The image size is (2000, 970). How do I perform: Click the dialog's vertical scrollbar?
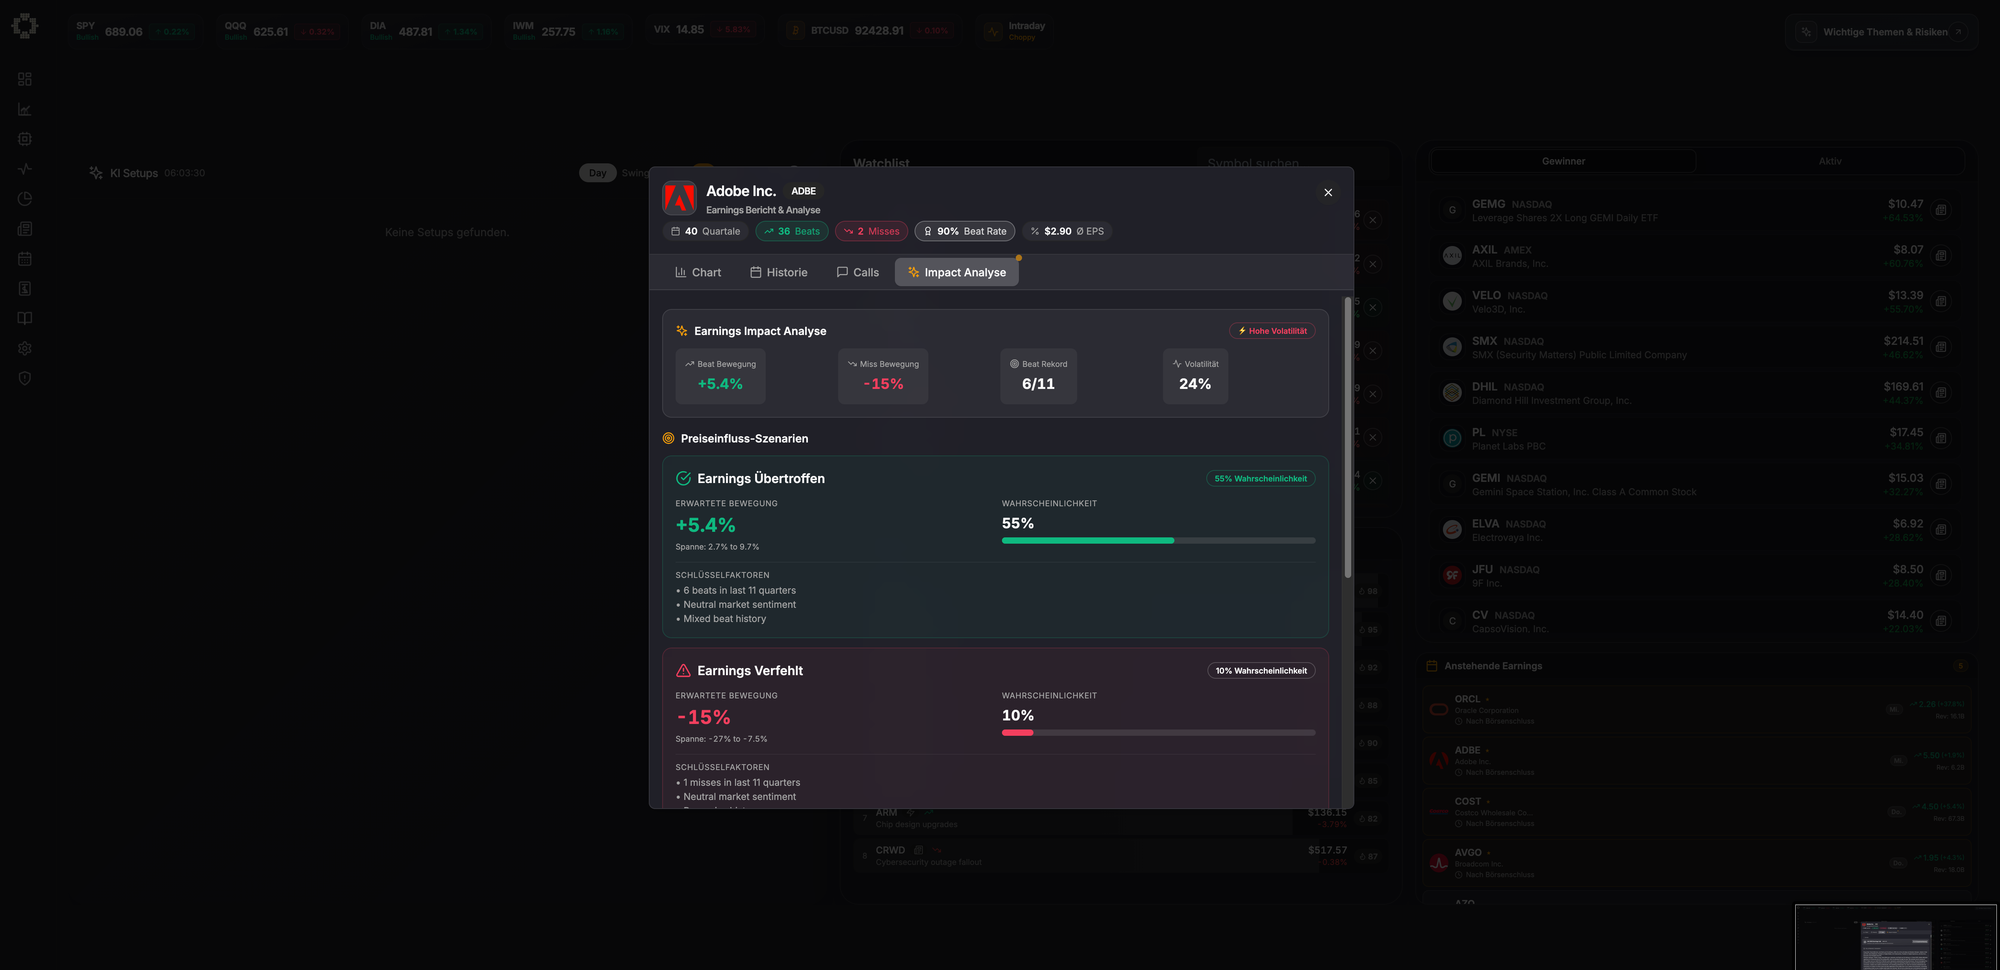point(1347,440)
